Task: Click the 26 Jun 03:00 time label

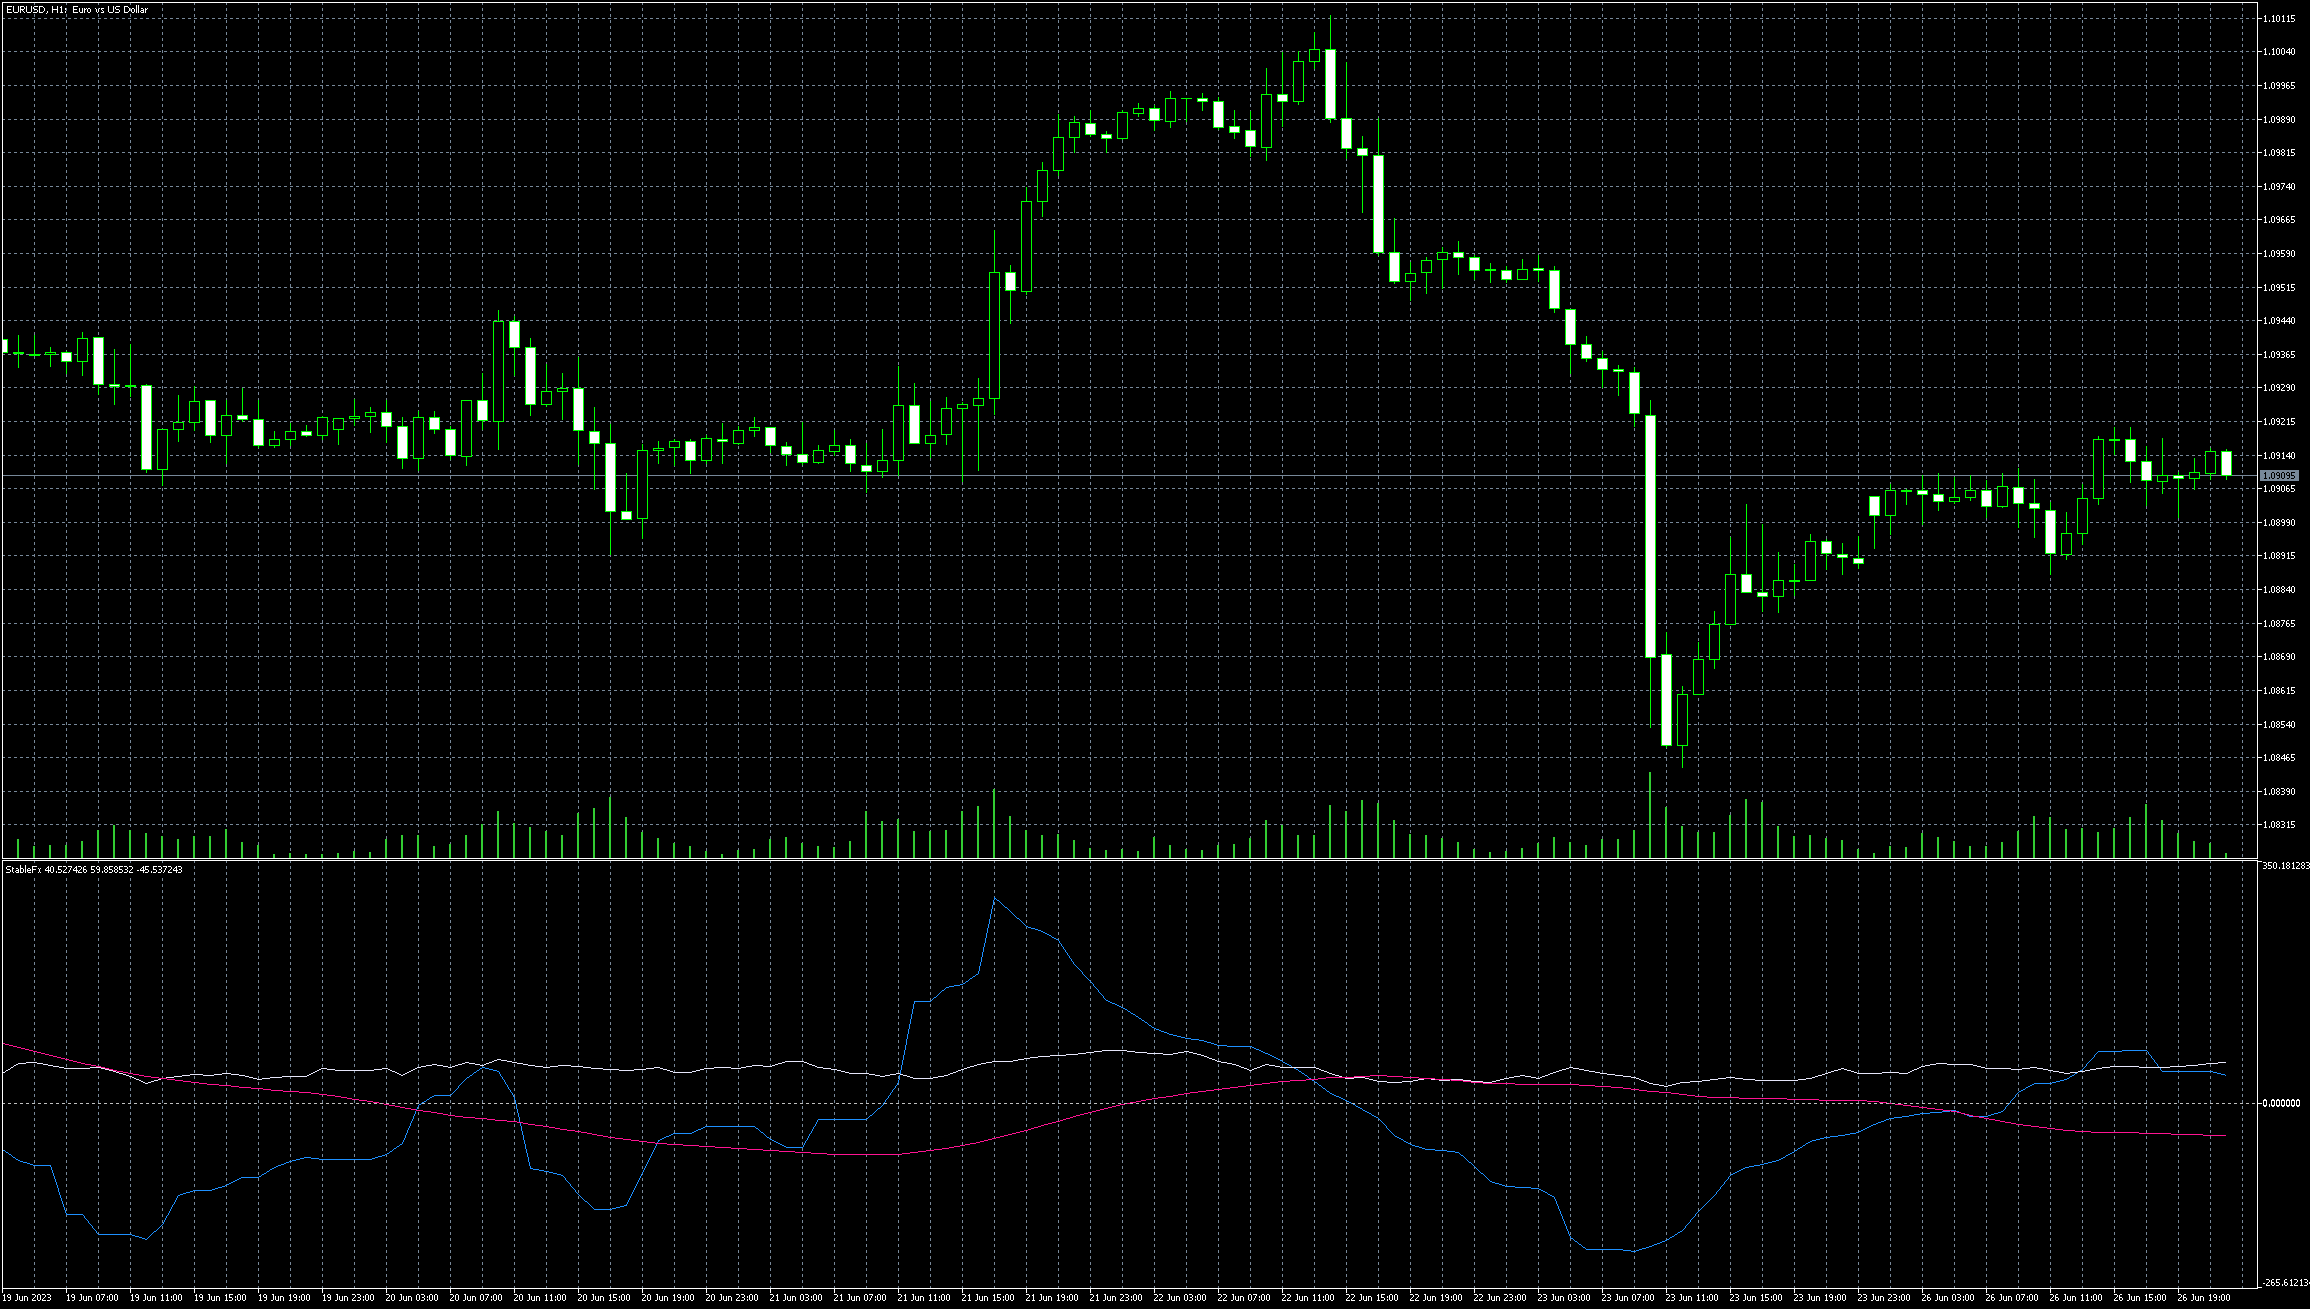Action: (1948, 1298)
